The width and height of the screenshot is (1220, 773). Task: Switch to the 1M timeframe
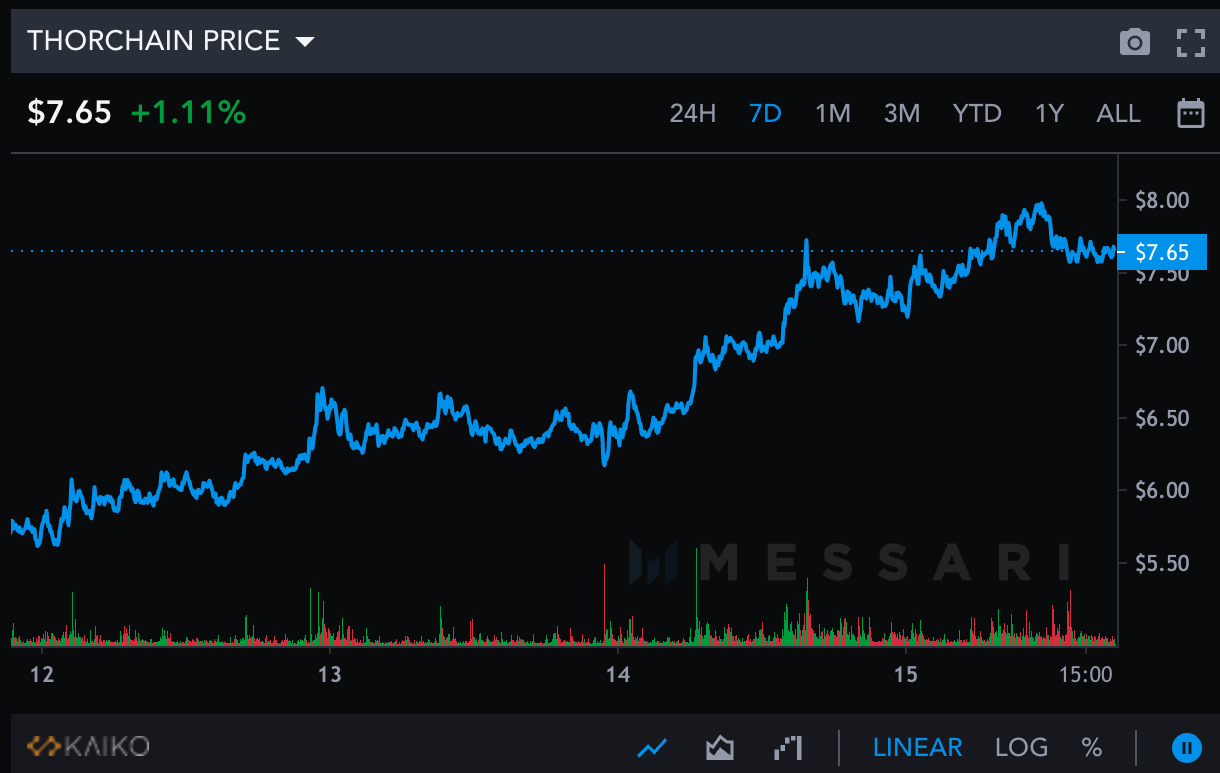[833, 113]
